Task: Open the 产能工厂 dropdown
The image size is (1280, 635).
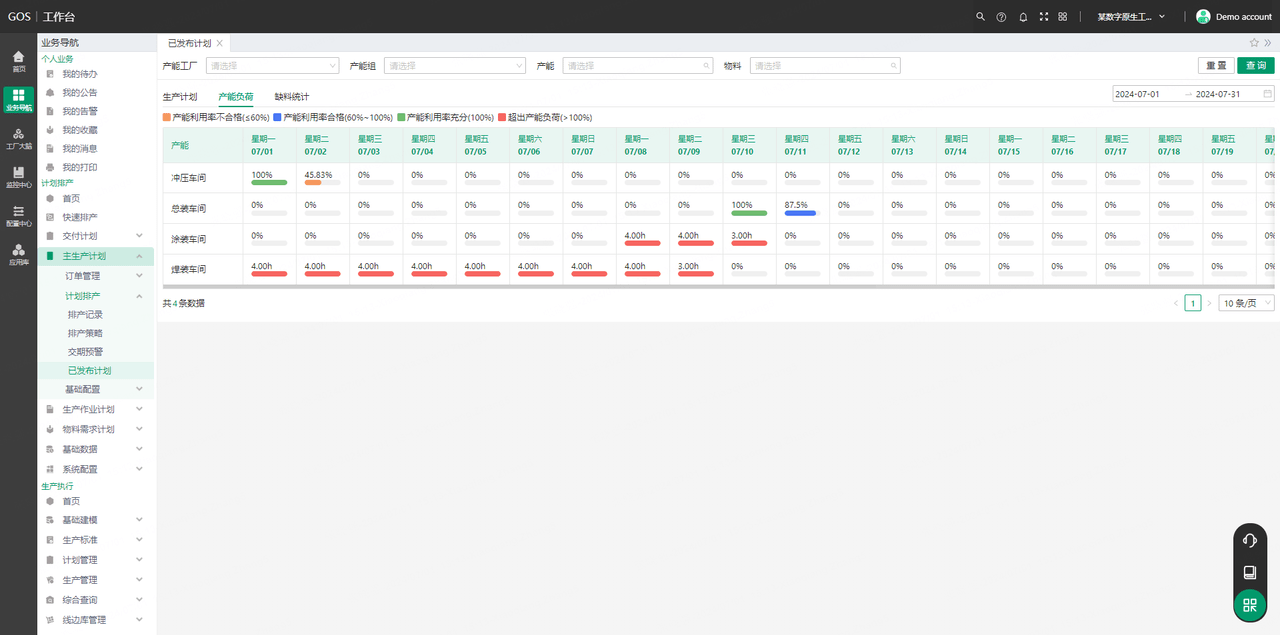Action: click(272, 66)
